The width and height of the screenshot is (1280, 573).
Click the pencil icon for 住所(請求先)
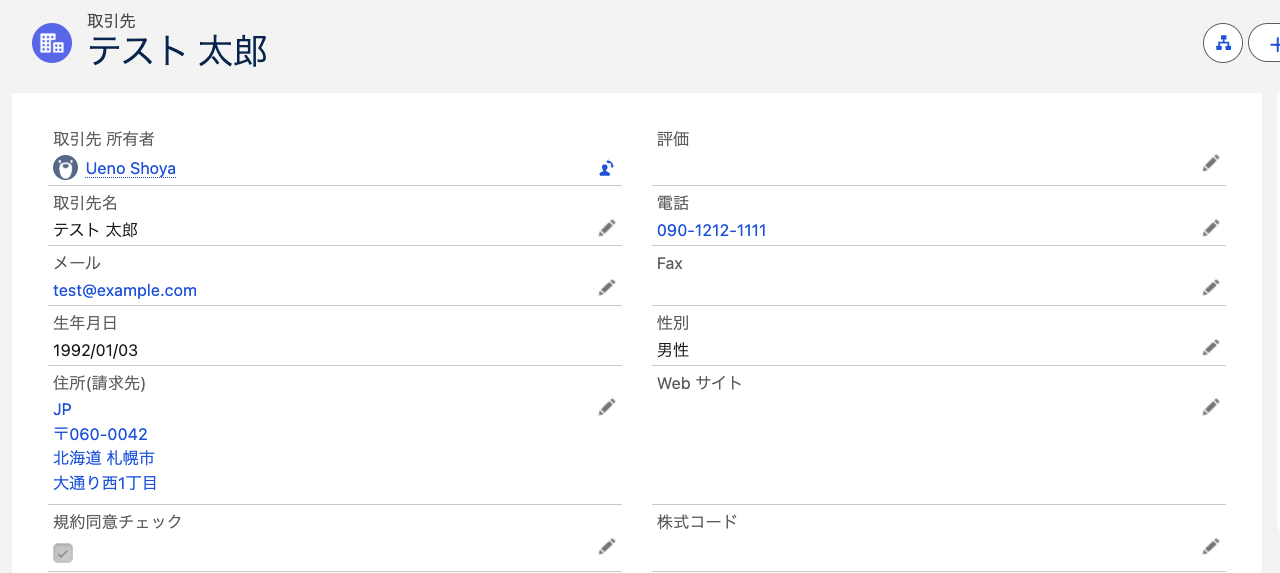[x=606, y=407]
